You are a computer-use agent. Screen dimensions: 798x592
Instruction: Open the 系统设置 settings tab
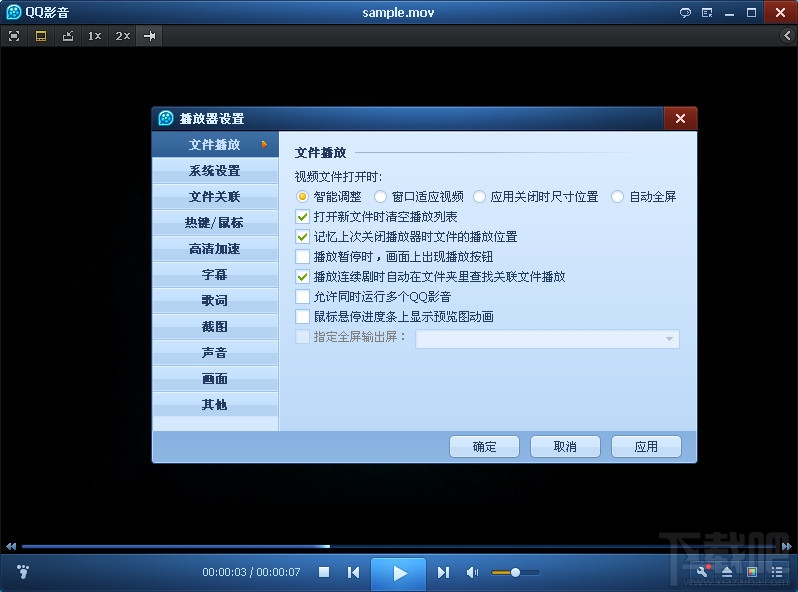[x=215, y=171]
